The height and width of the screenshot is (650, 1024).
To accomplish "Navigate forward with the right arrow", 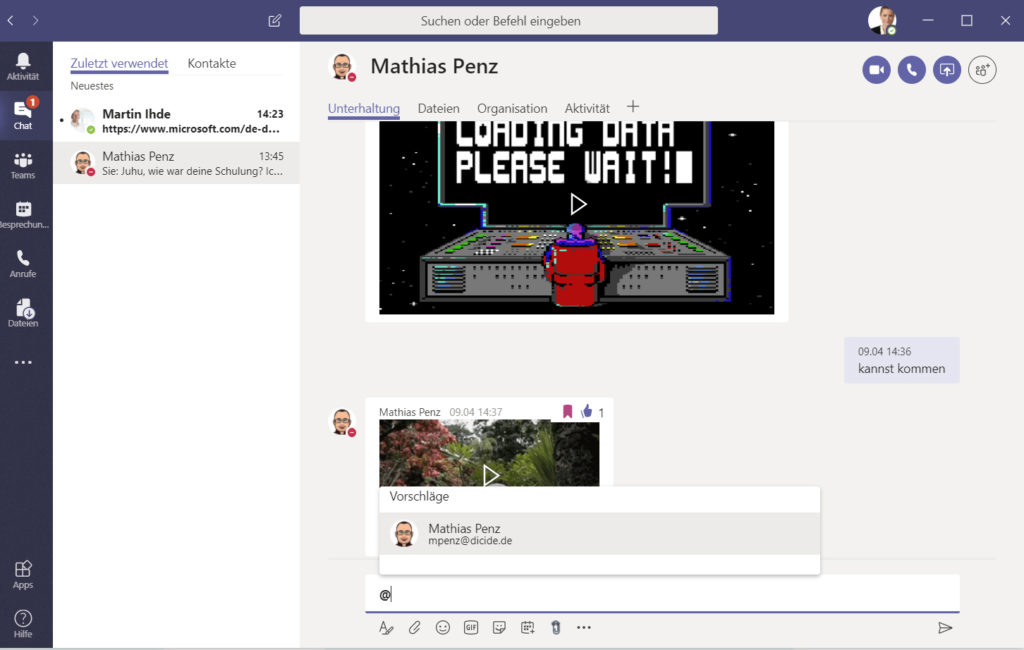I will (35, 21).
